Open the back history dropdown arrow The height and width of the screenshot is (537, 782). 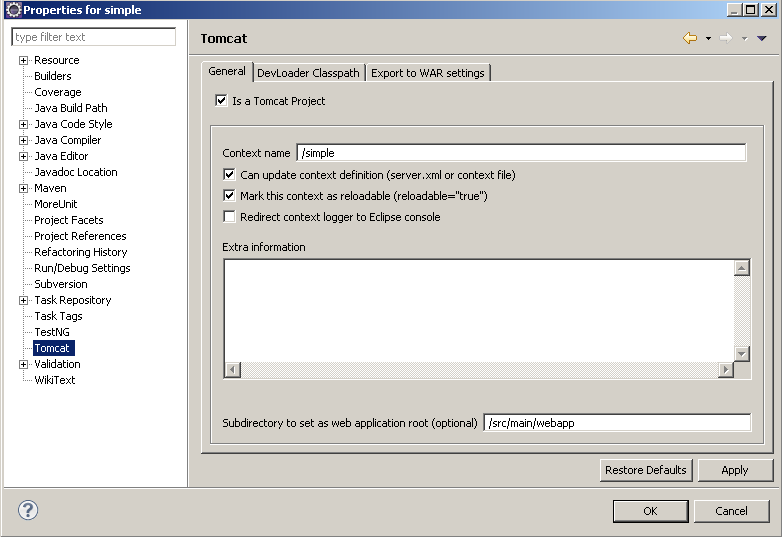point(708,38)
